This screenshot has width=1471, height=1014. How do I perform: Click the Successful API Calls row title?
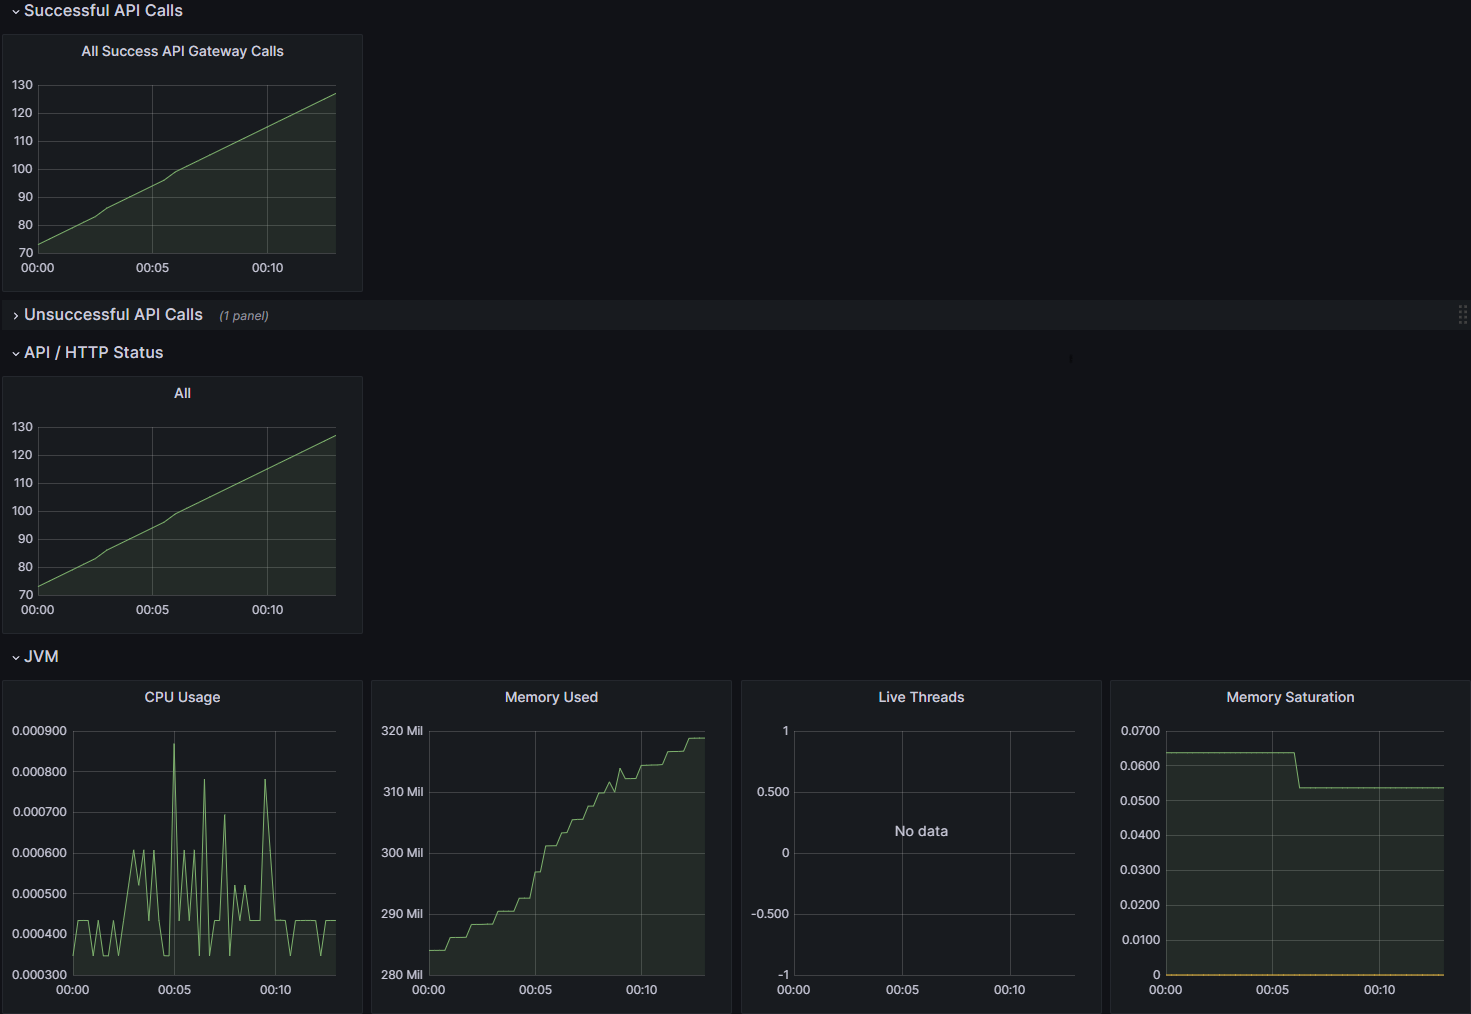[x=103, y=11]
